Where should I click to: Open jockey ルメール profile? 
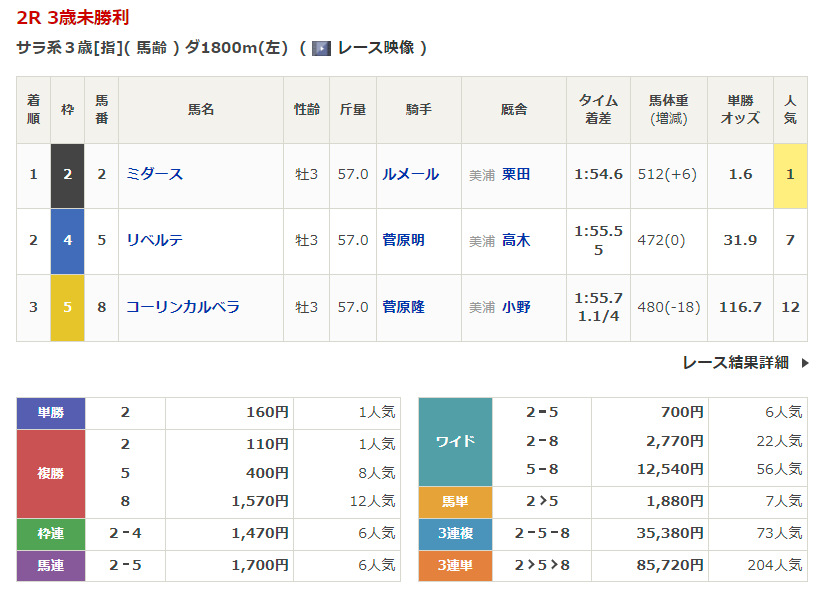pos(410,174)
